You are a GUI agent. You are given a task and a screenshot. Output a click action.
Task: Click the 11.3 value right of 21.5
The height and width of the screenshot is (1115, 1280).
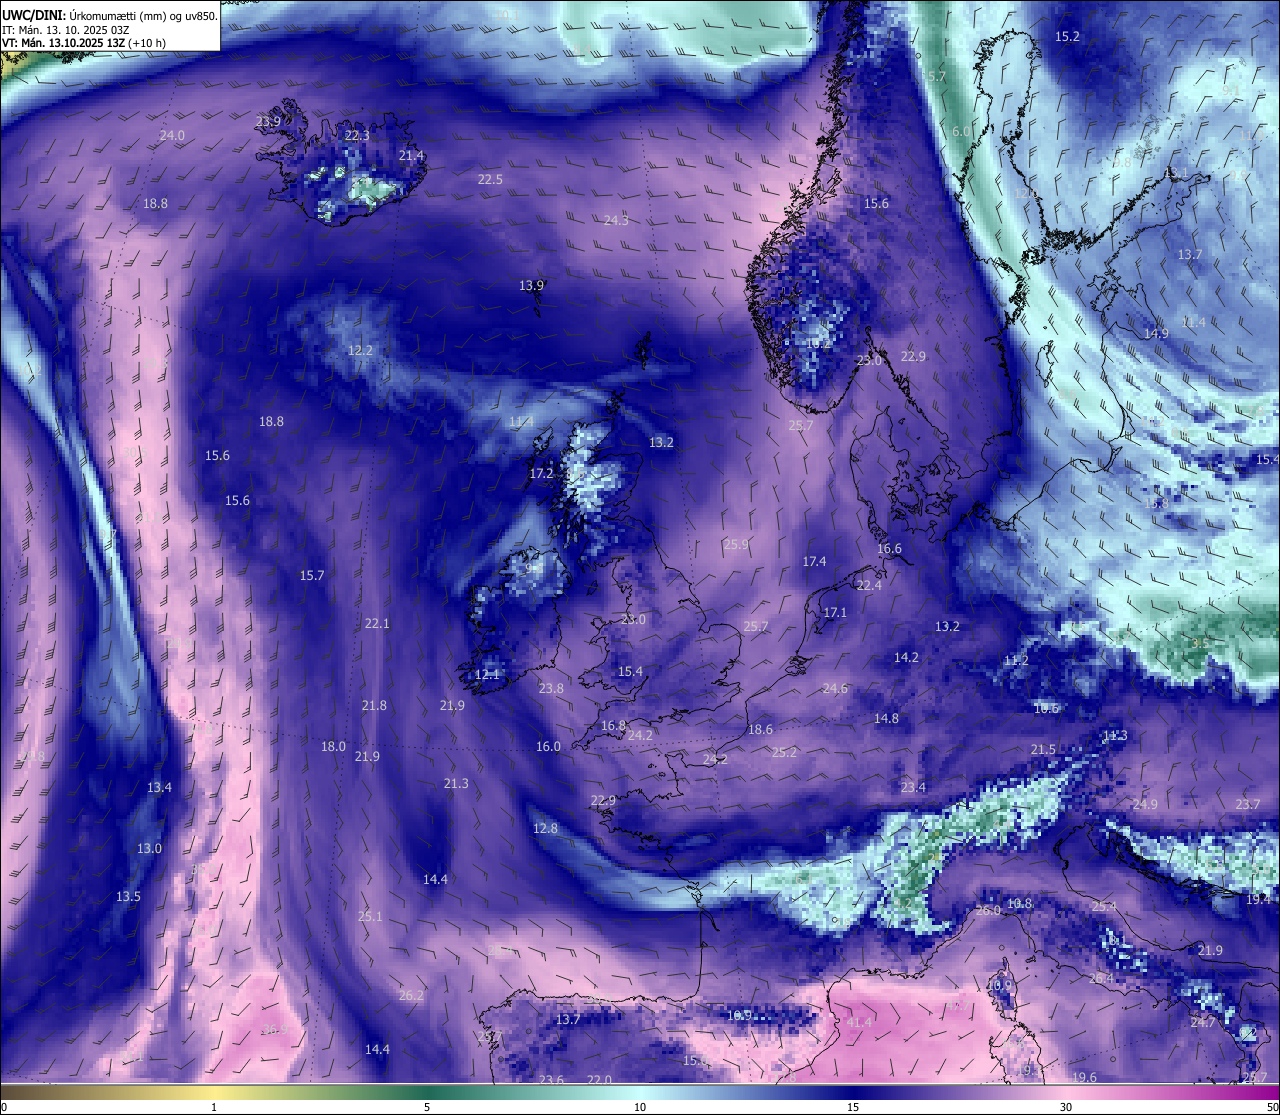[x=1115, y=735]
